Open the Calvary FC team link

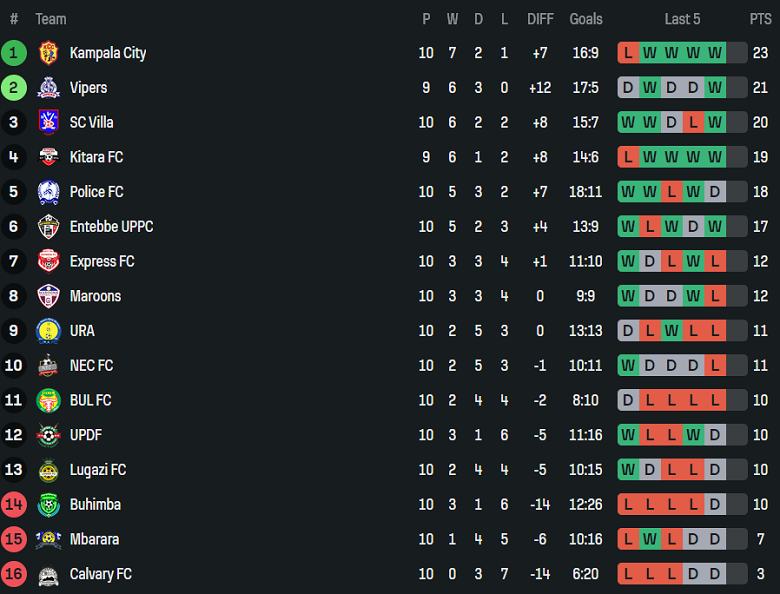100,574
